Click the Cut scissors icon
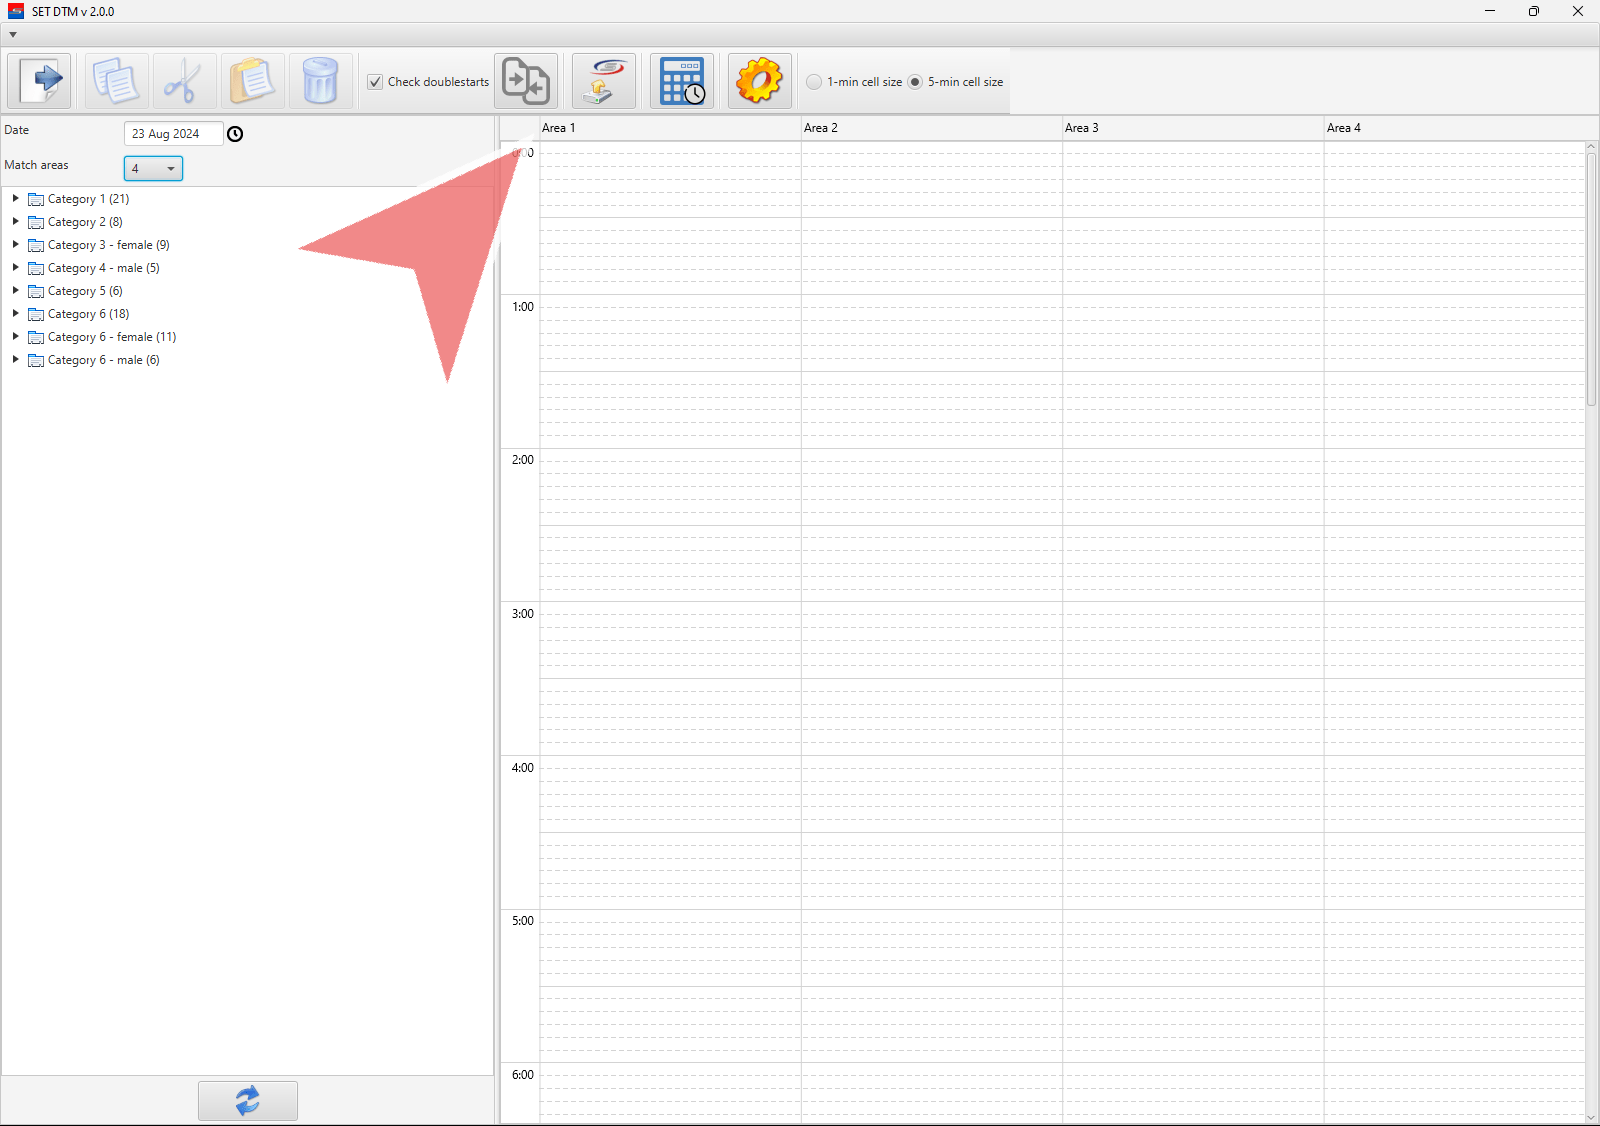 click(x=184, y=81)
